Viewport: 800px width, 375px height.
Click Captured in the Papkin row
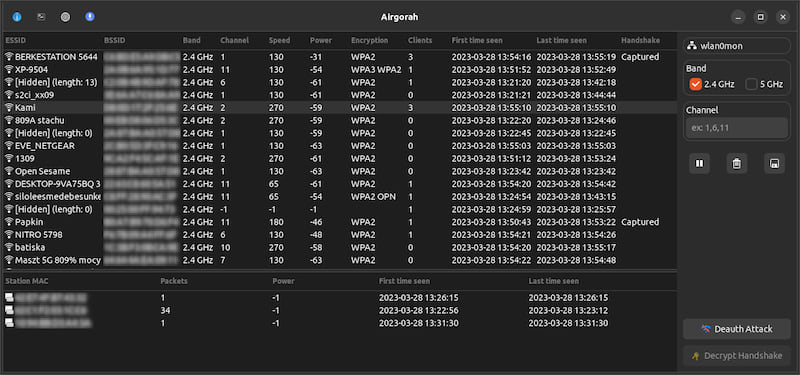[640, 222]
